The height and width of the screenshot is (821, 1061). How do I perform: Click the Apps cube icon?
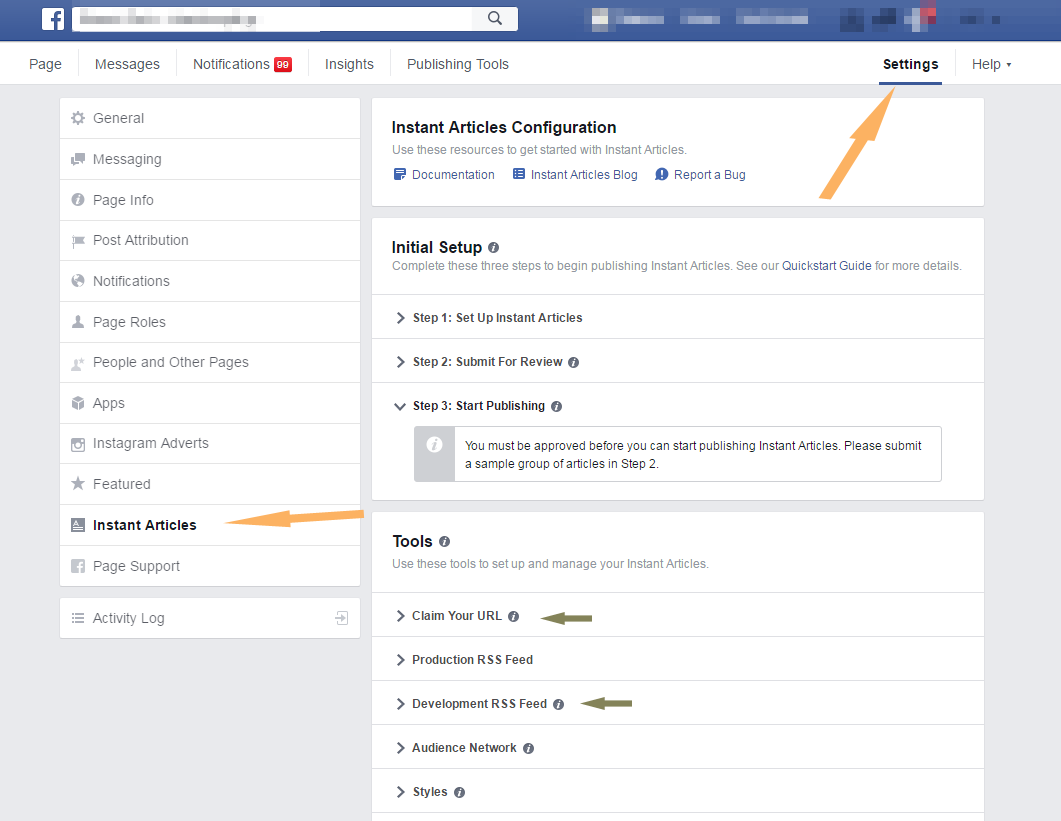pyautogui.click(x=78, y=403)
